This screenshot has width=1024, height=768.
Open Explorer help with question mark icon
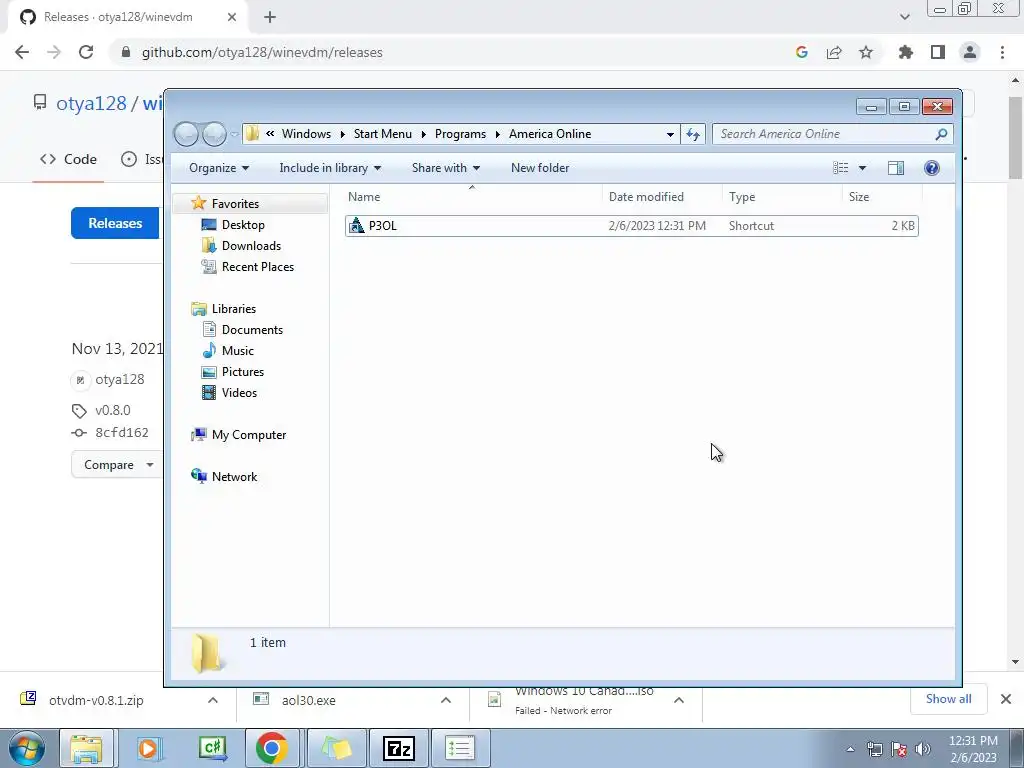[932, 168]
